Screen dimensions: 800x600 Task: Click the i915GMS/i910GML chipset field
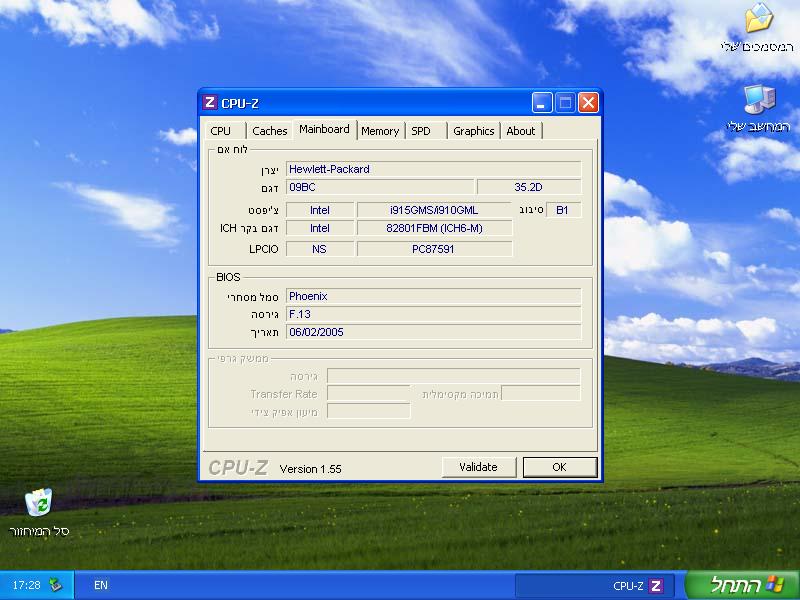(434, 210)
